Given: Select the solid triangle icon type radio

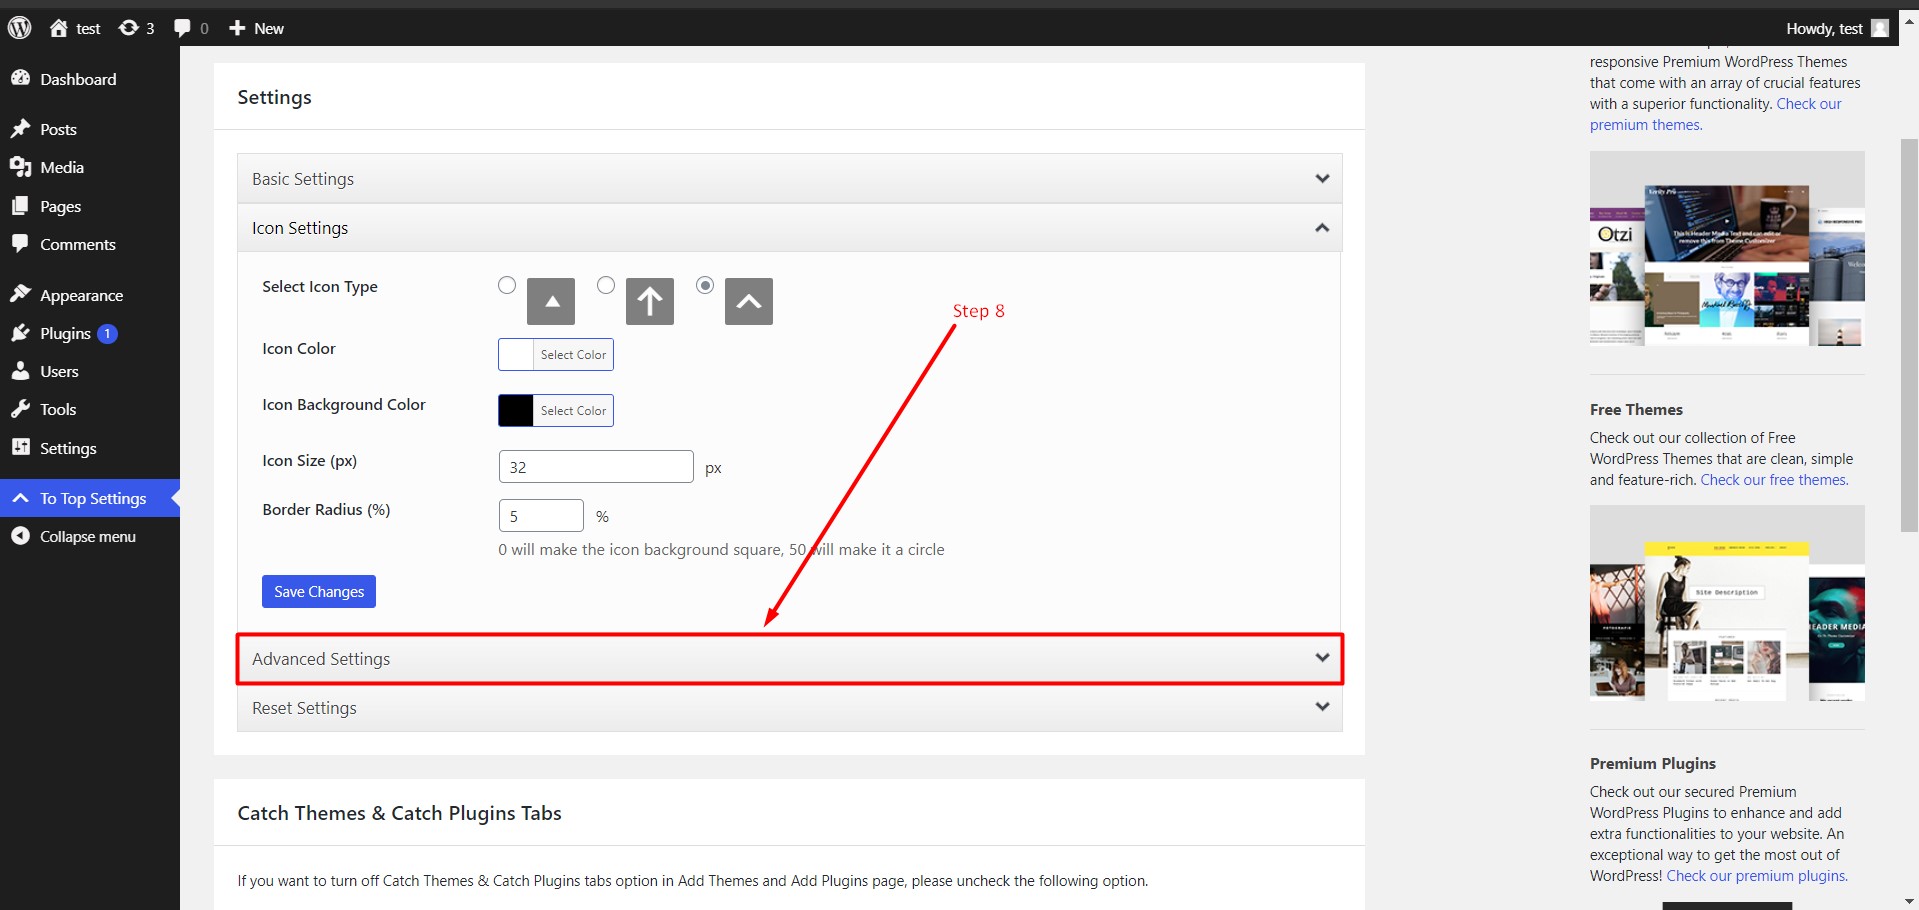Looking at the screenshot, I should click(507, 285).
